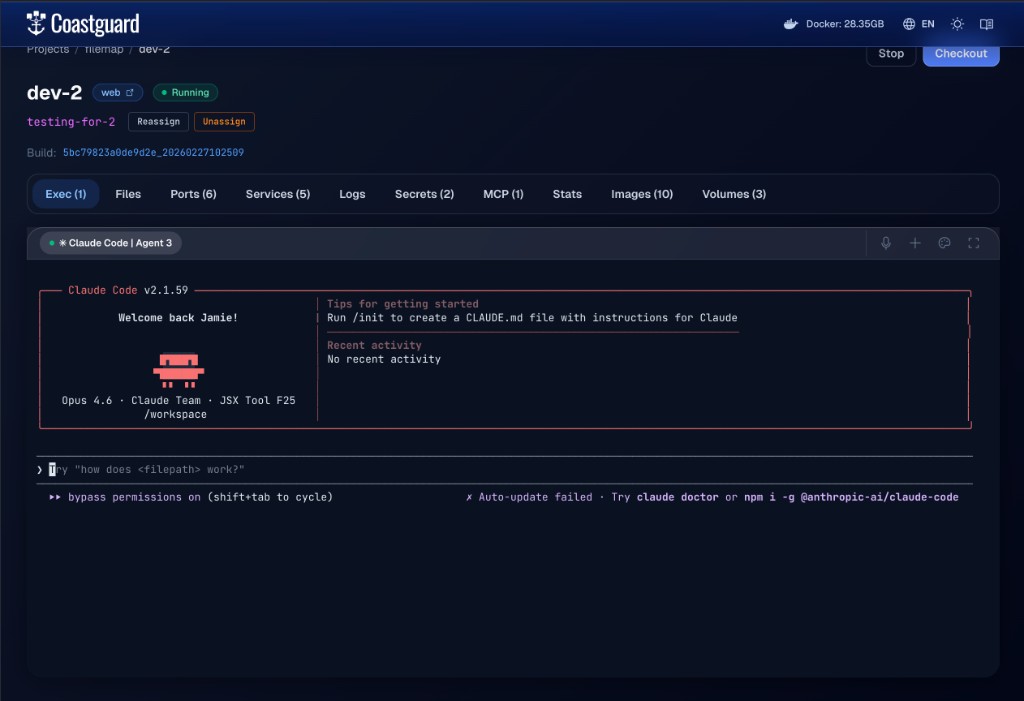Click the build ID 5bc79823a0de9d2e link
The height and width of the screenshot is (701, 1024).
point(153,152)
